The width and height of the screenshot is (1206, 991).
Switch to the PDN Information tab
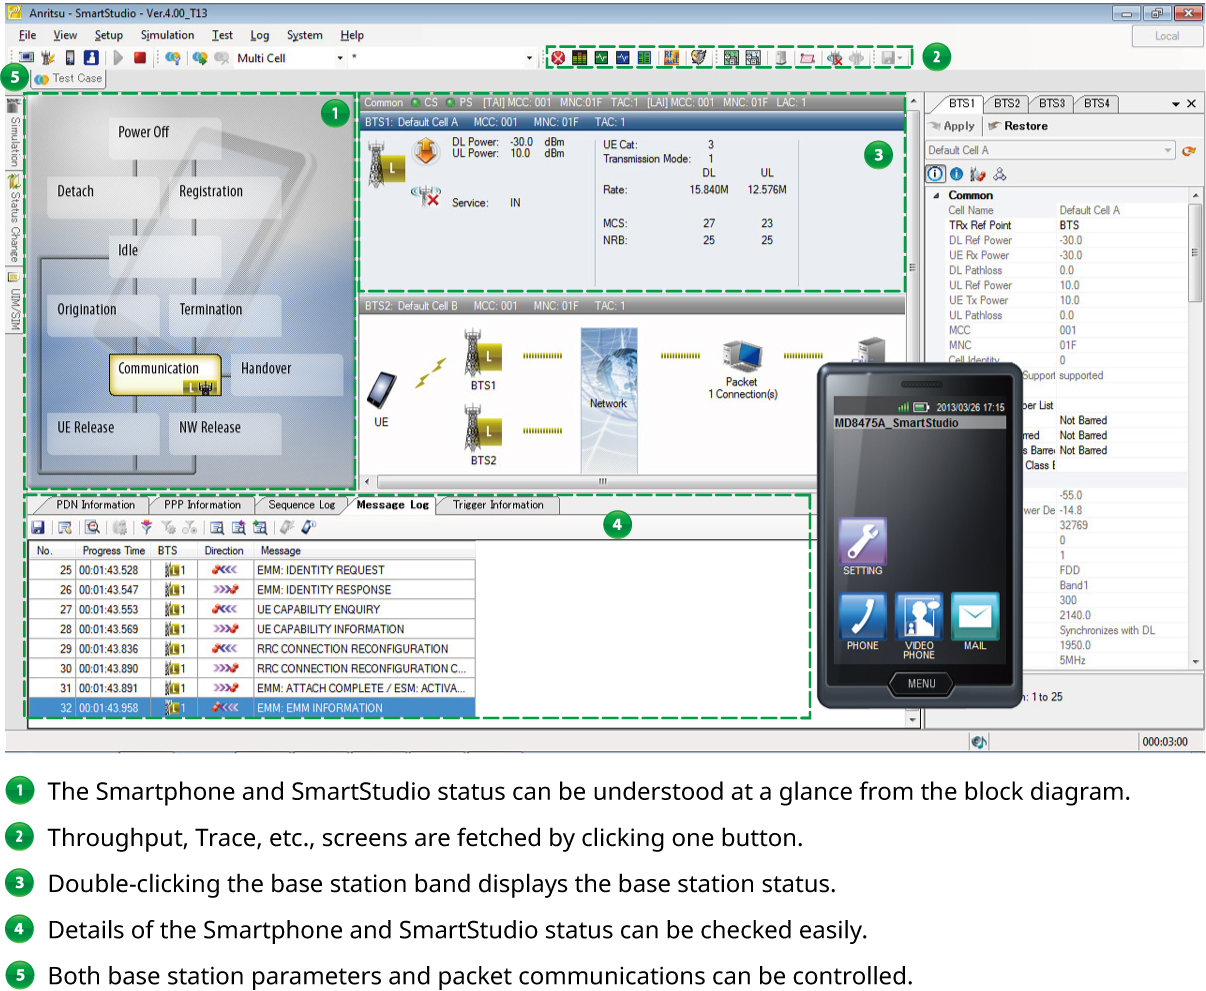click(95, 505)
